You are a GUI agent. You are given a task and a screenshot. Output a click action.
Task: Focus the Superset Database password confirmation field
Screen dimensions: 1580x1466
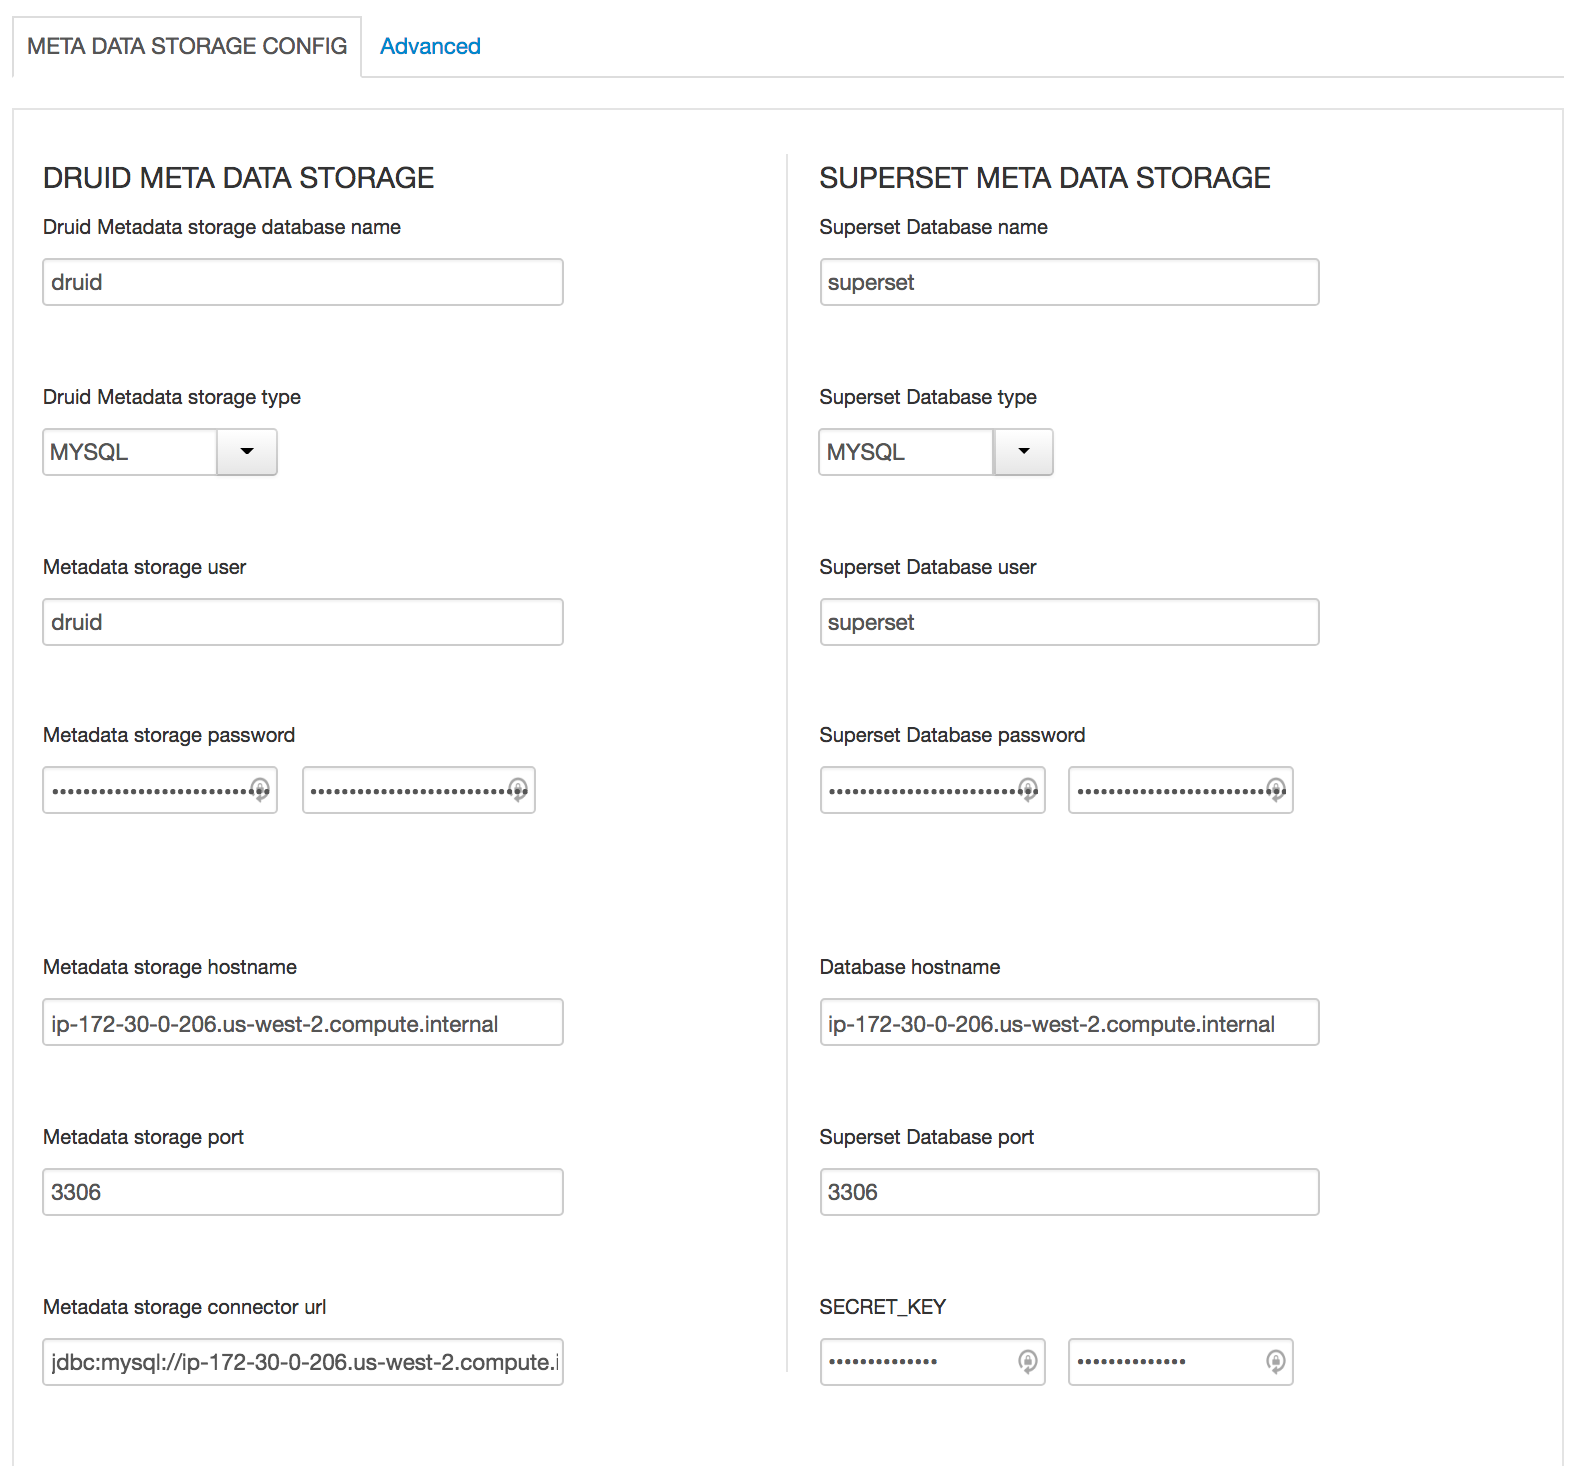1181,790
